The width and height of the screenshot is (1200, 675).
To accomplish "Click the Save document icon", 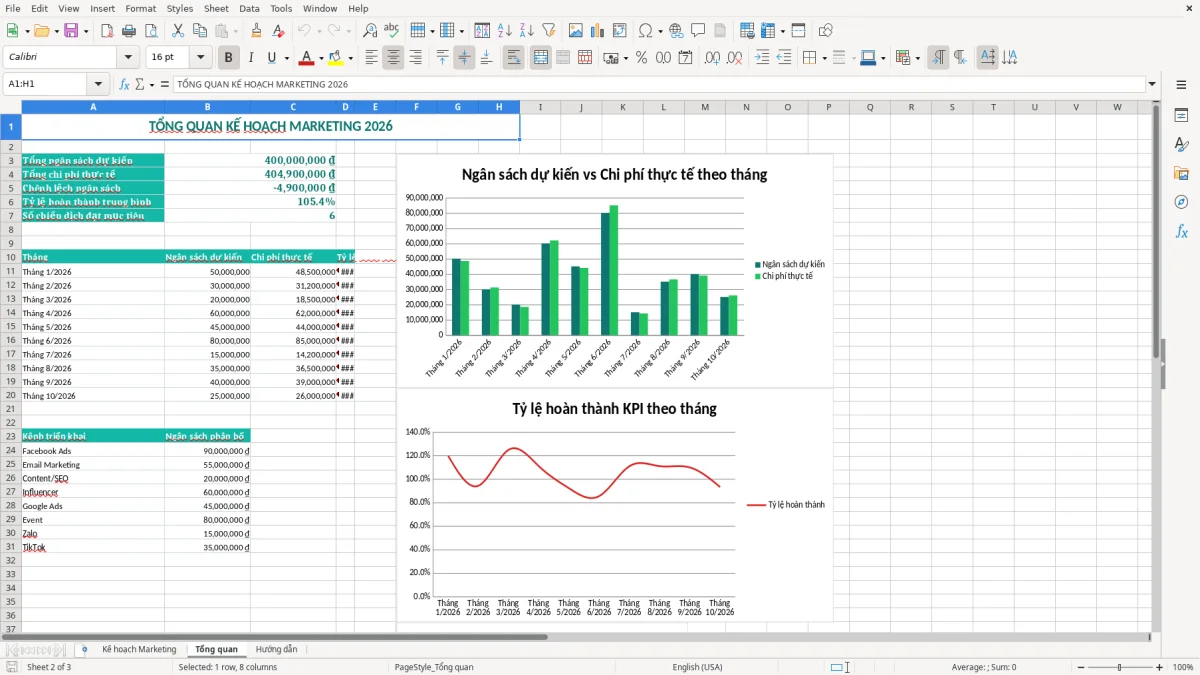I will tap(71, 31).
